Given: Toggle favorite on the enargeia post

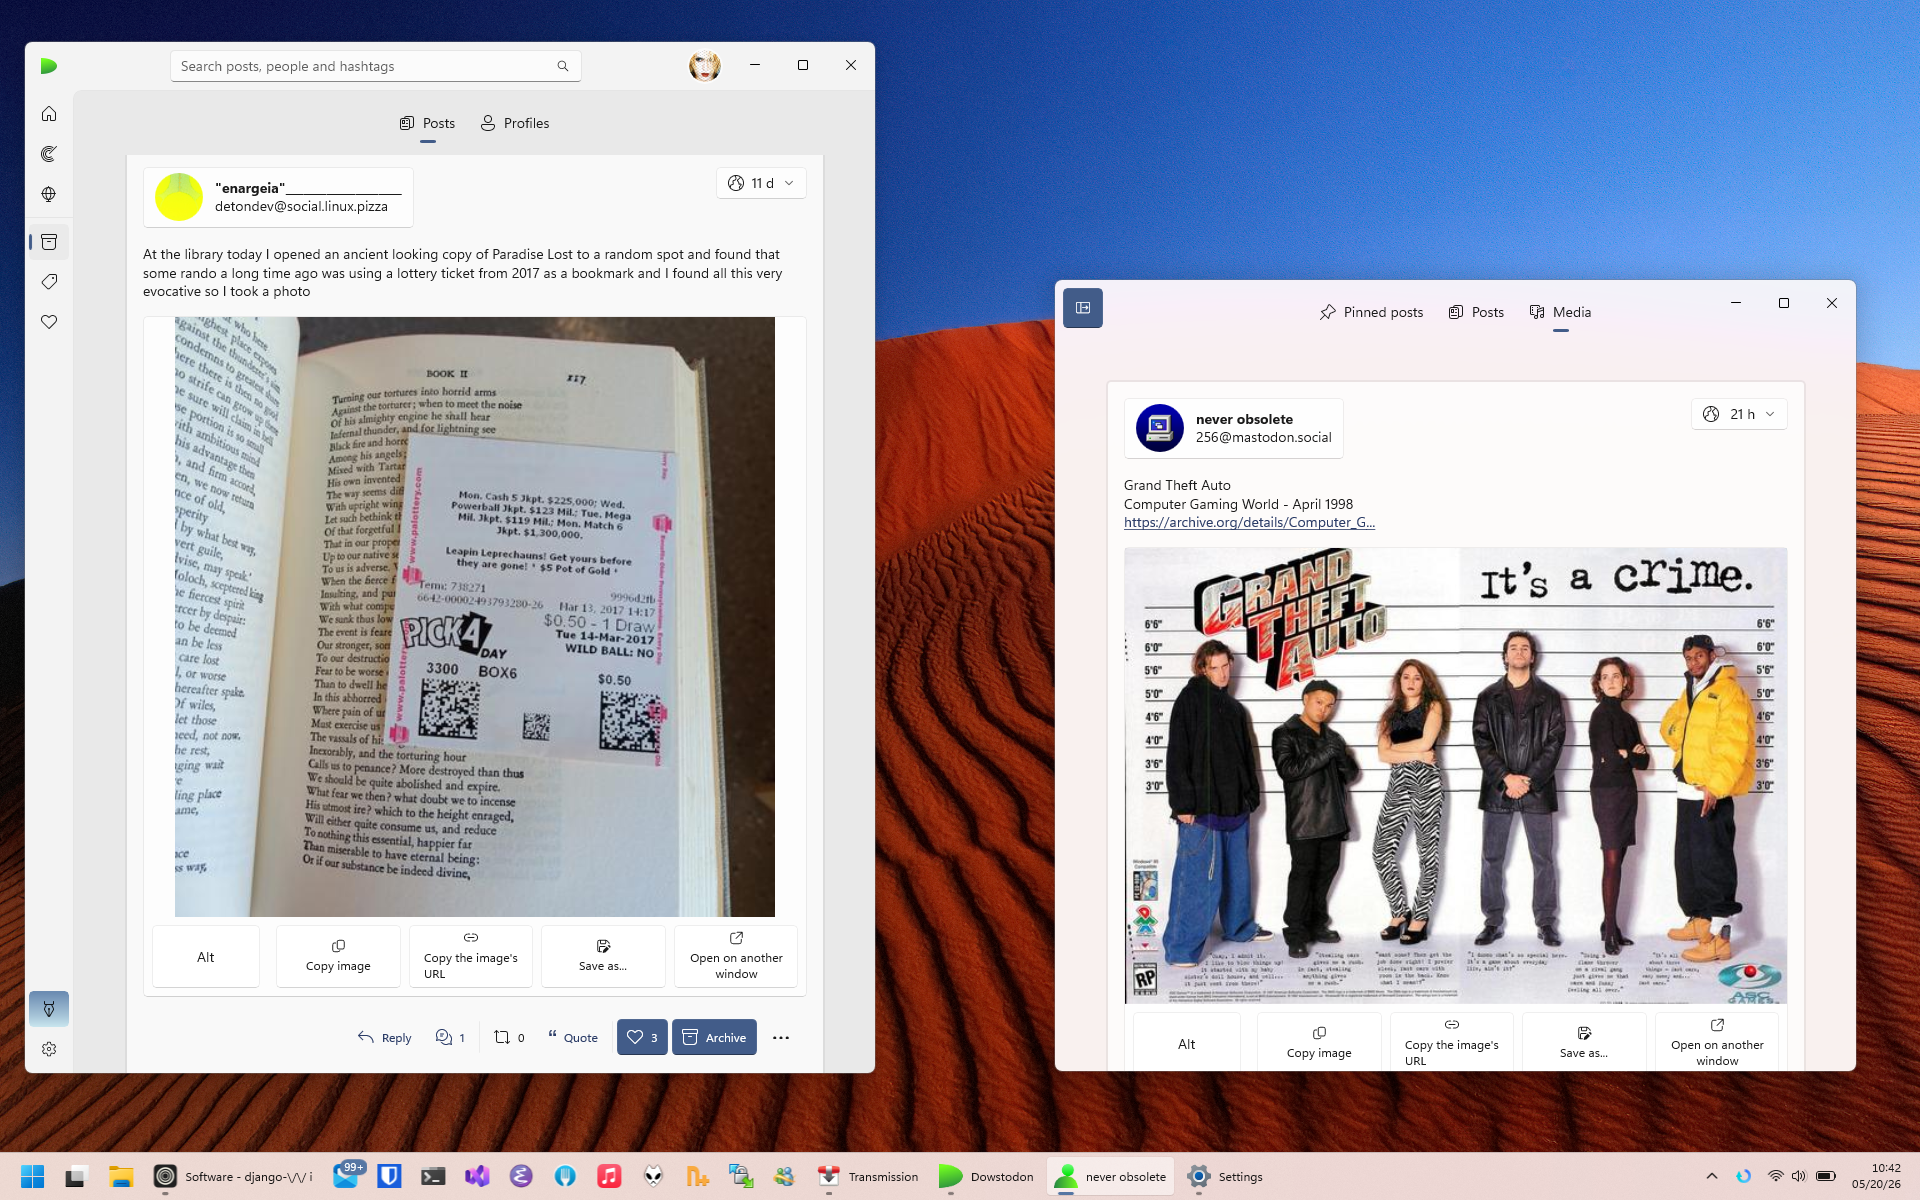Looking at the screenshot, I should 642,1038.
